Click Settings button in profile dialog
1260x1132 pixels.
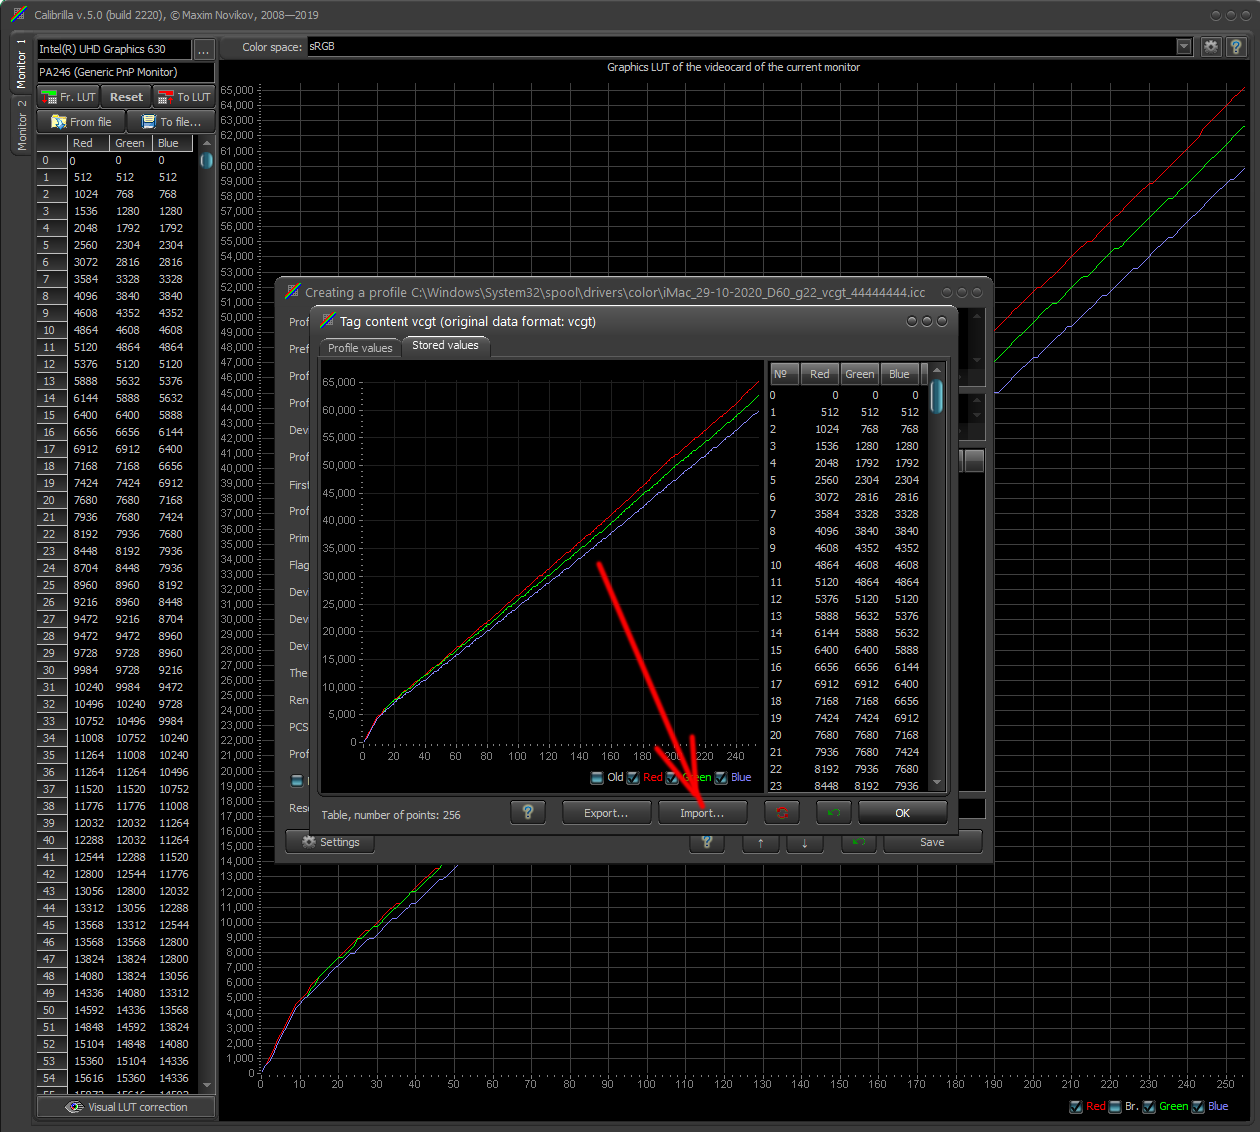click(x=330, y=842)
